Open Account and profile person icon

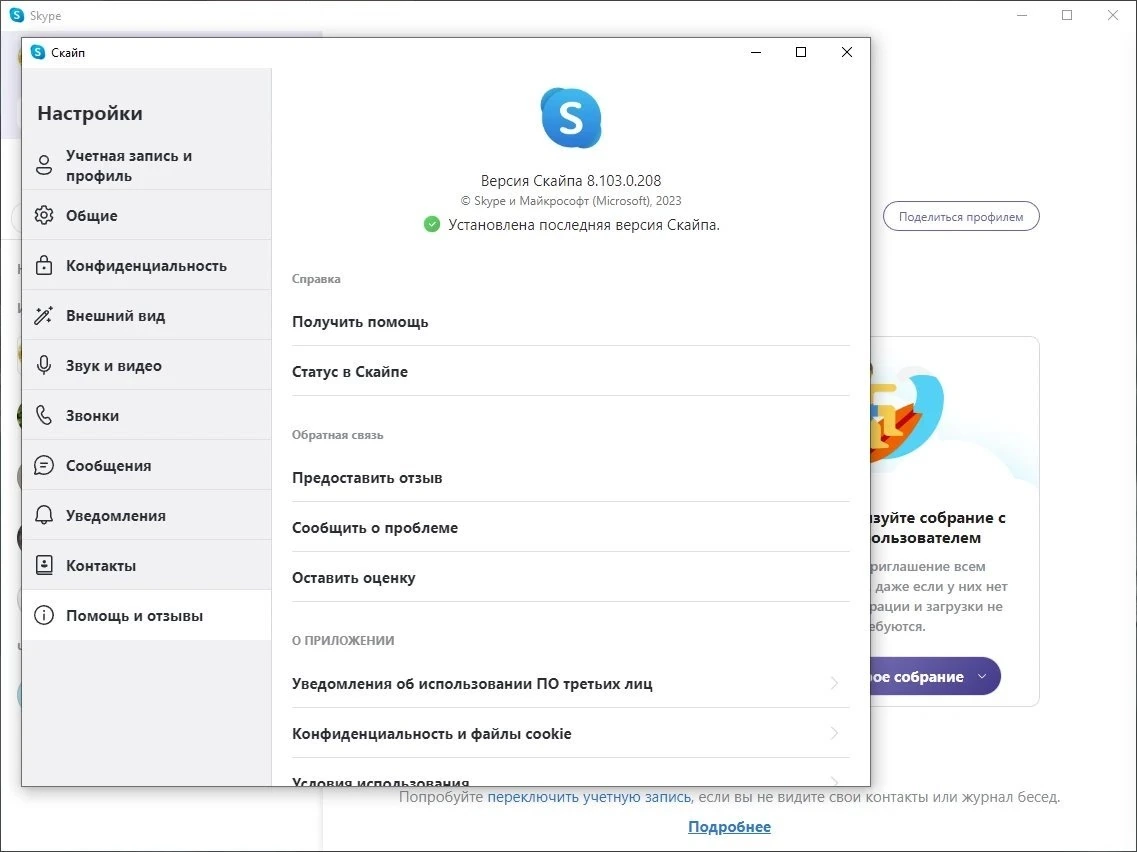click(44, 165)
